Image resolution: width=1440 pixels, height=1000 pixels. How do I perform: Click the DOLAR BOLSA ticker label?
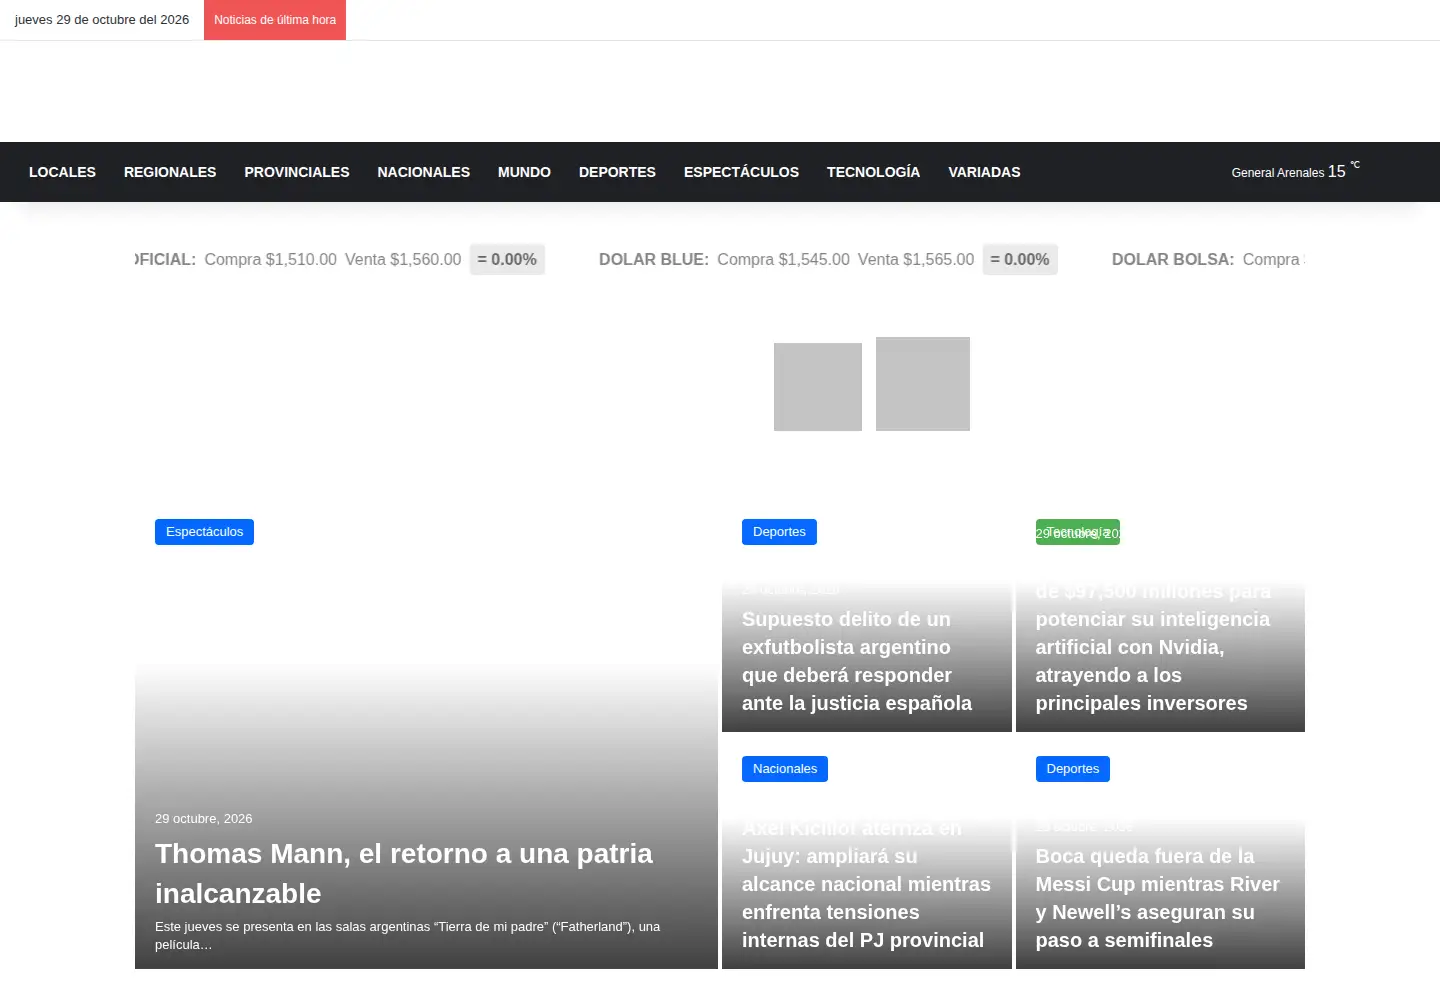pyautogui.click(x=1173, y=259)
